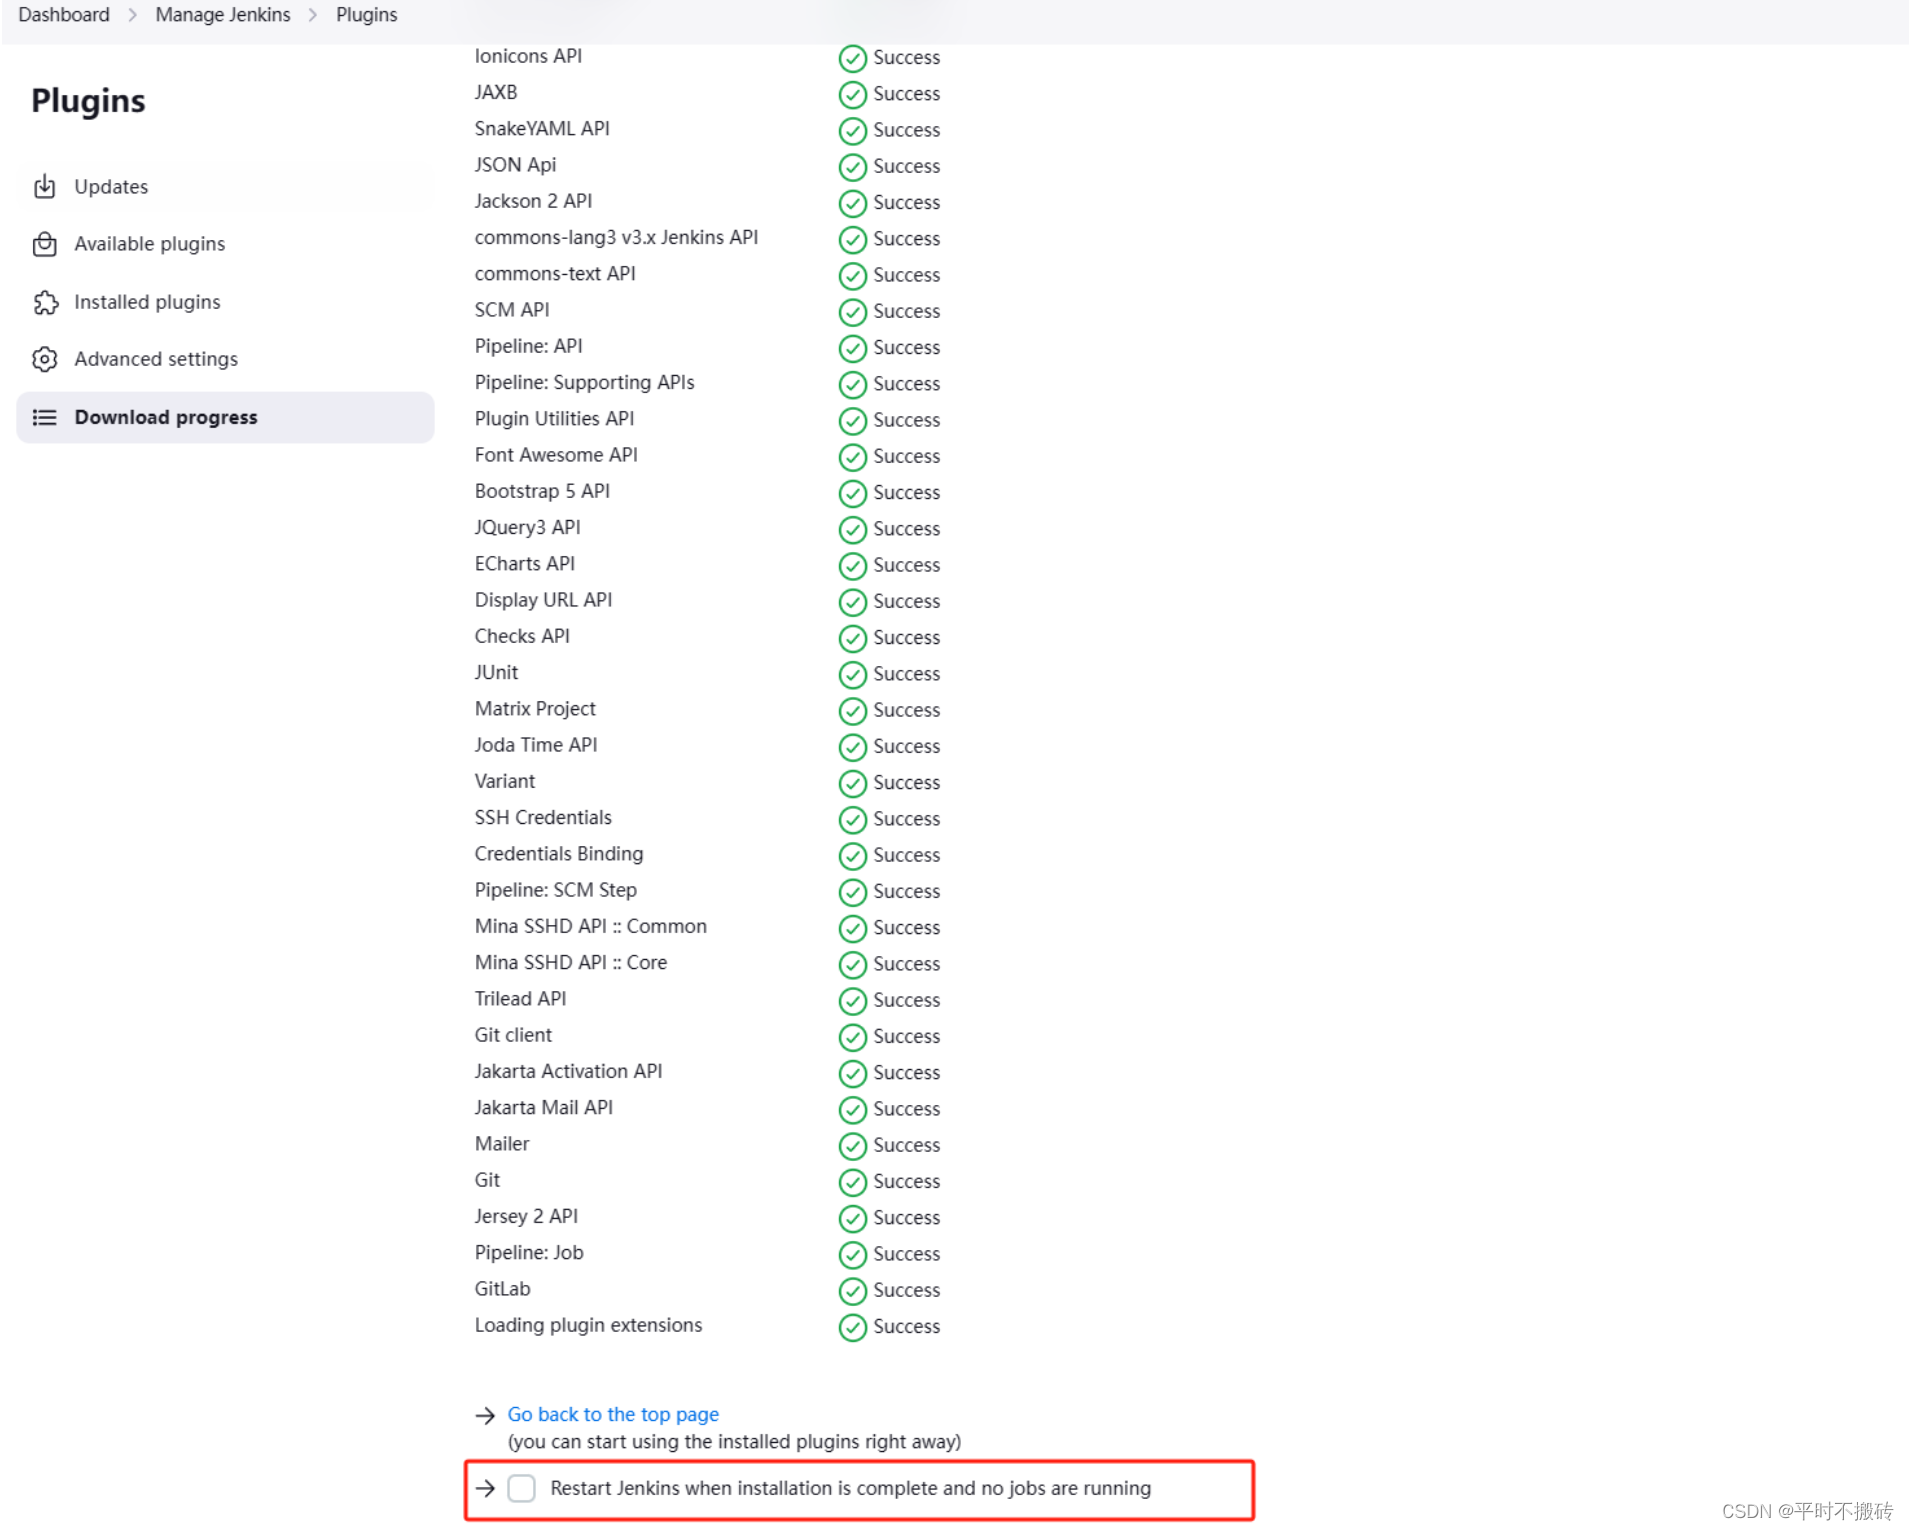This screenshot has height=1530, width=1909.
Task: Enable Restart Jenkins when installation is complete checkbox
Action: [521, 1488]
